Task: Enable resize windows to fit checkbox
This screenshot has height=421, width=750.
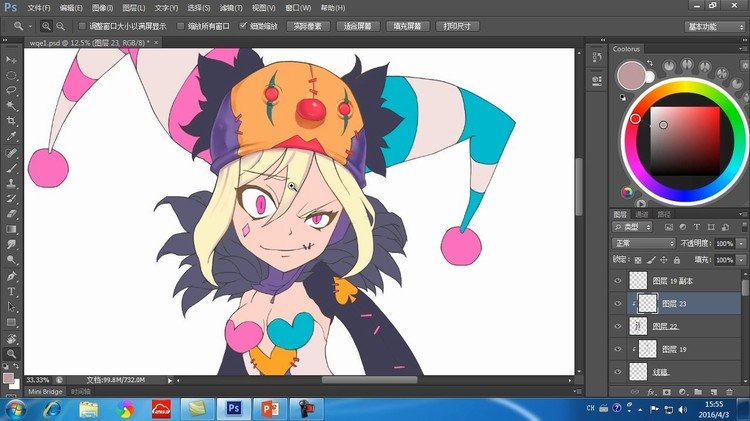Action: [x=82, y=26]
